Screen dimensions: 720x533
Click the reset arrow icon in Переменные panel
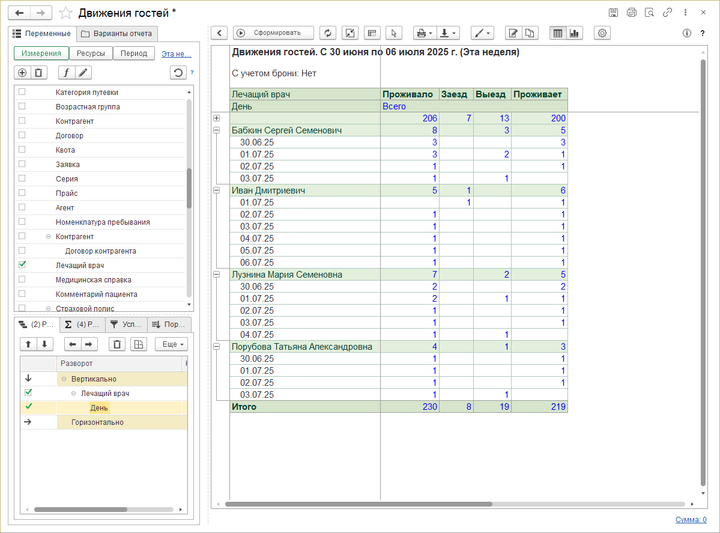point(177,73)
